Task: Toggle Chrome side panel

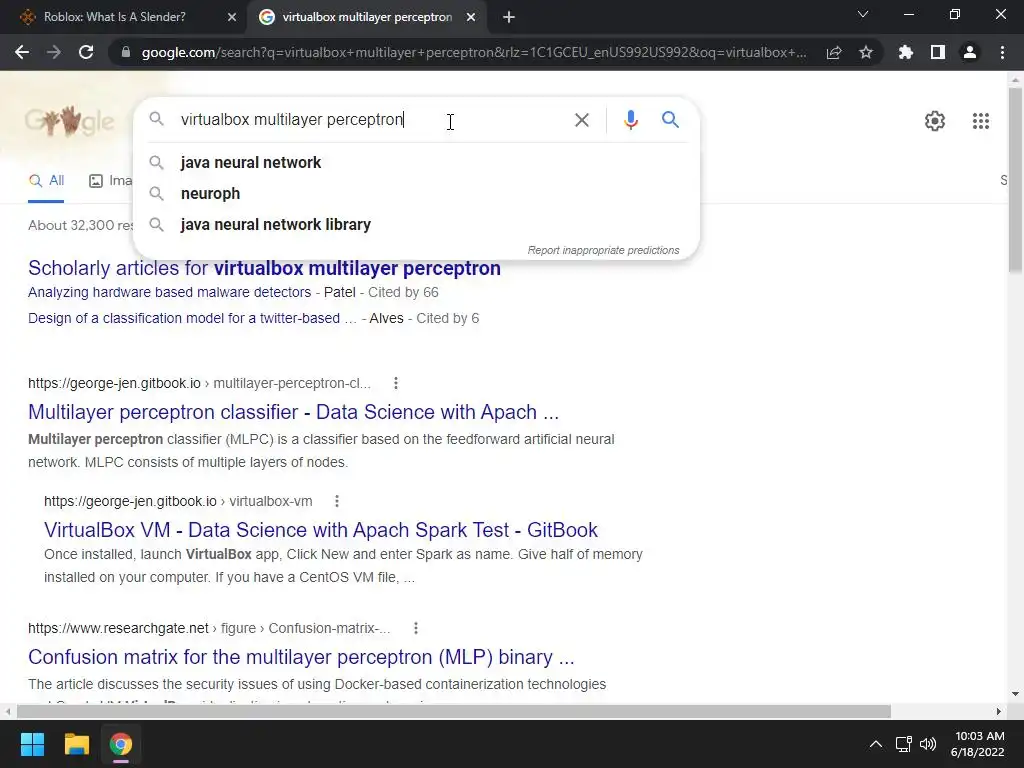Action: (x=938, y=52)
